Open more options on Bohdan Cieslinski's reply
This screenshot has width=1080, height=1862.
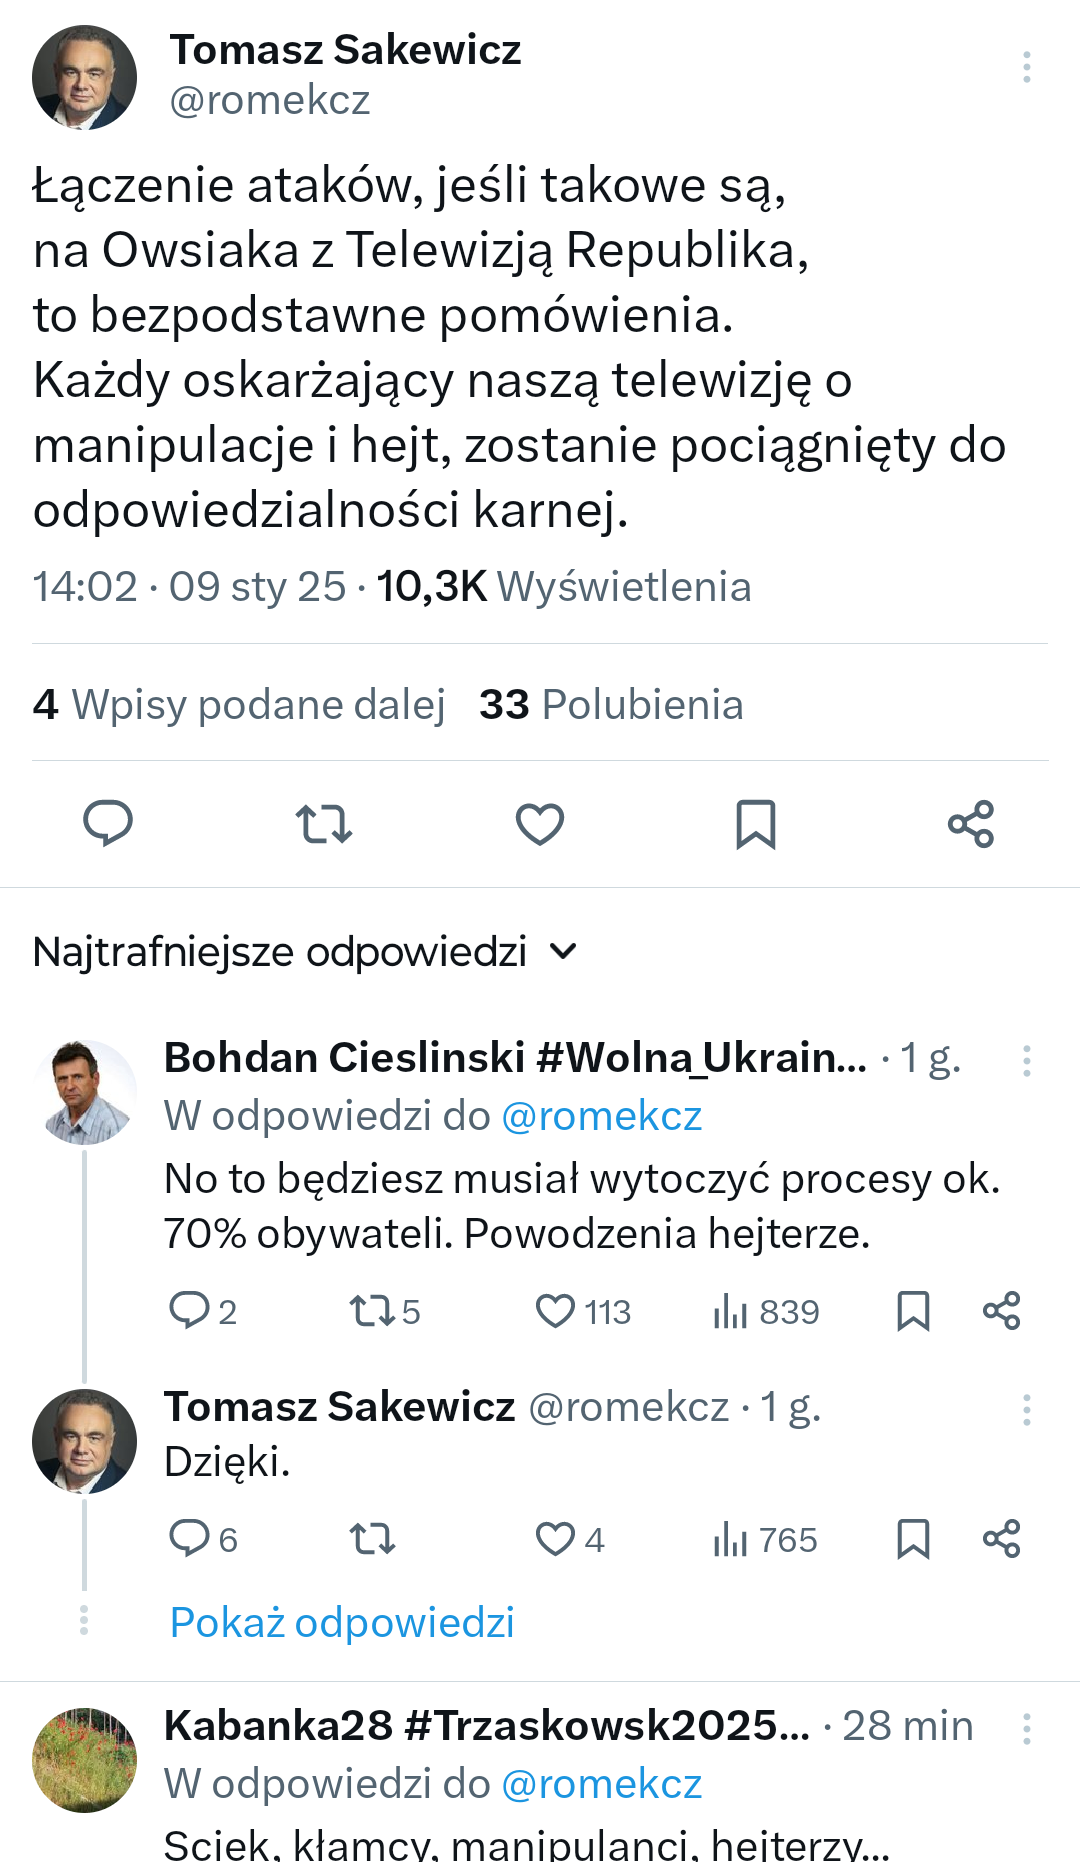tap(1026, 1061)
